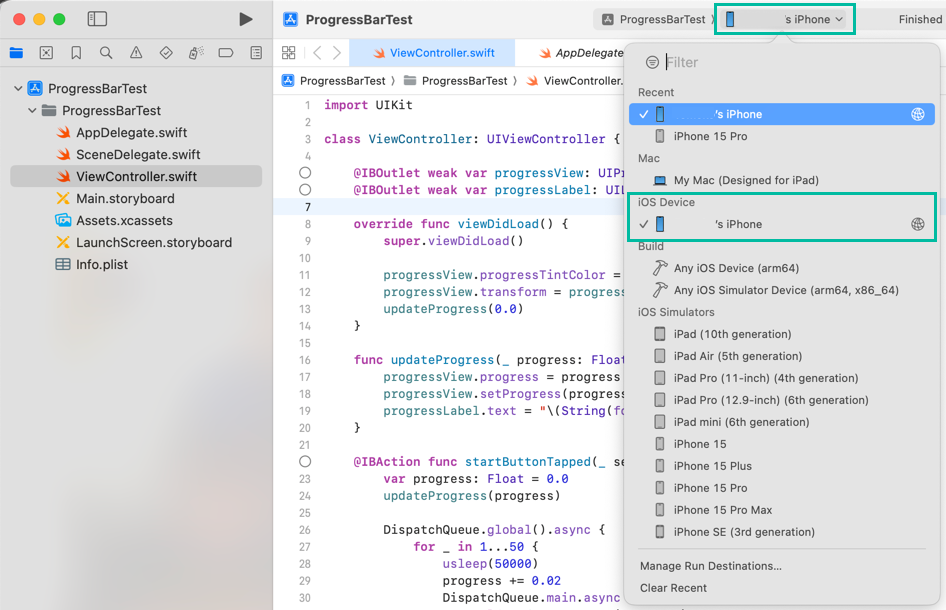Choose My Mac (Designed for iPad)

pos(782,180)
